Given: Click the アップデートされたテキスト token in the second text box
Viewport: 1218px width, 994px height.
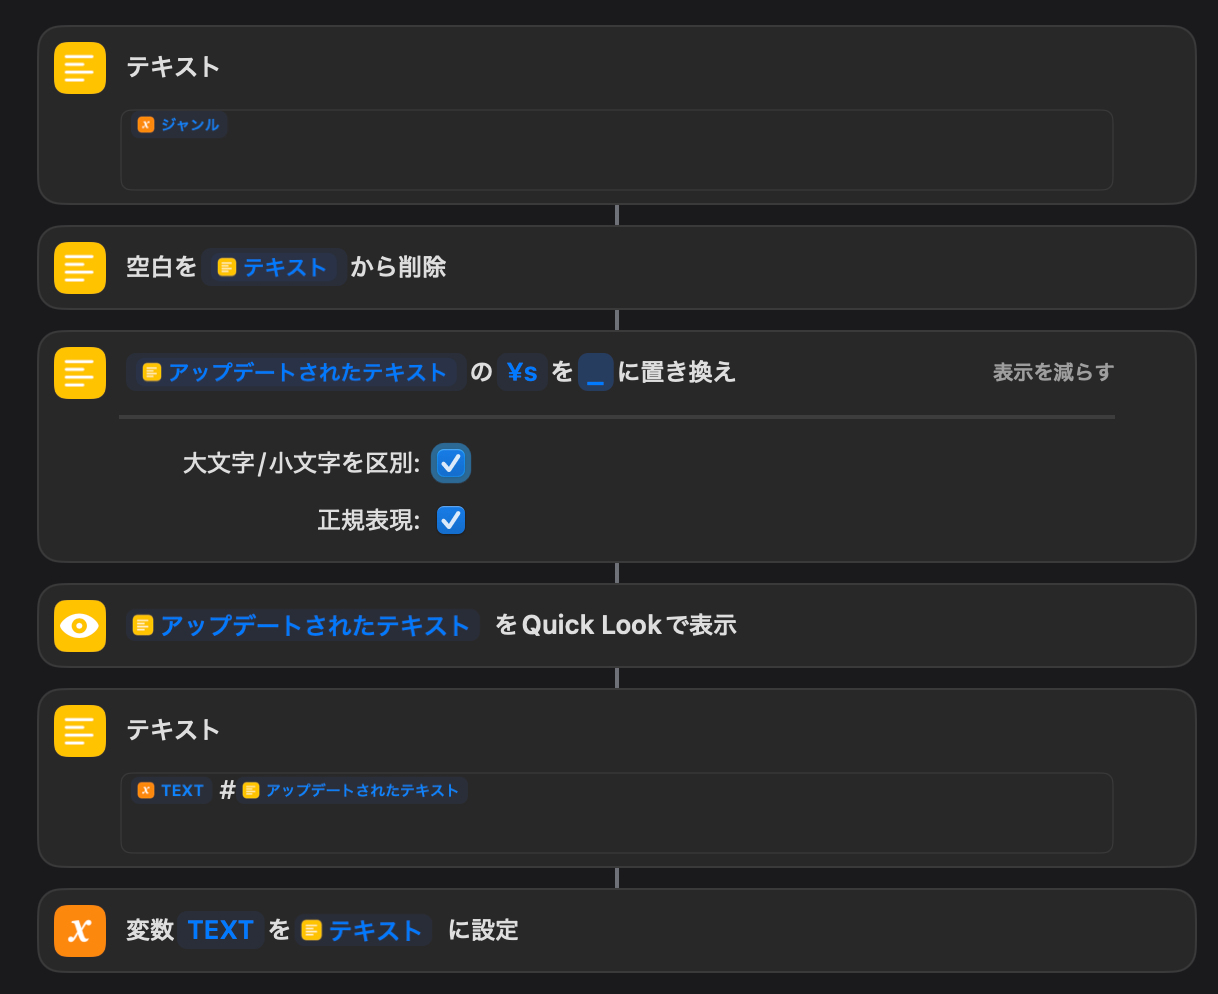Looking at the screenshot, I should (x=352, y=791).
